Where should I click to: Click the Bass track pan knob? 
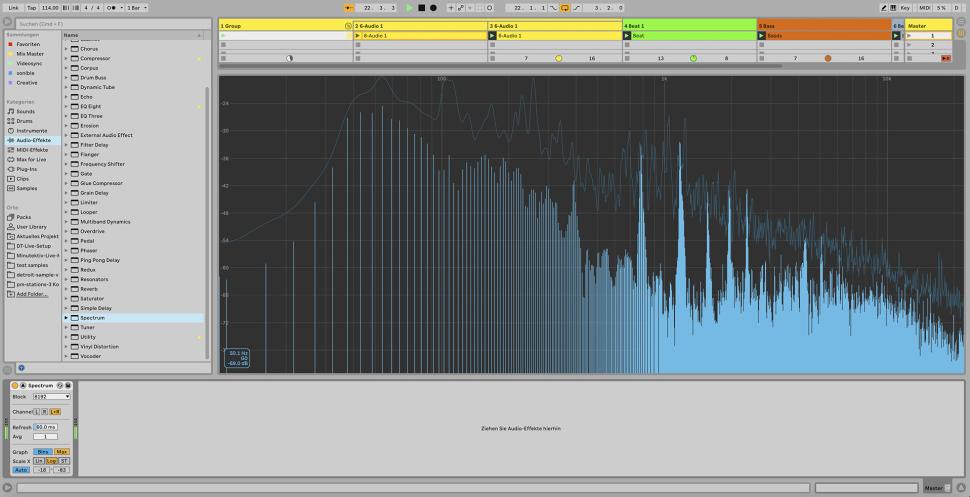click(x=827, y=58)
